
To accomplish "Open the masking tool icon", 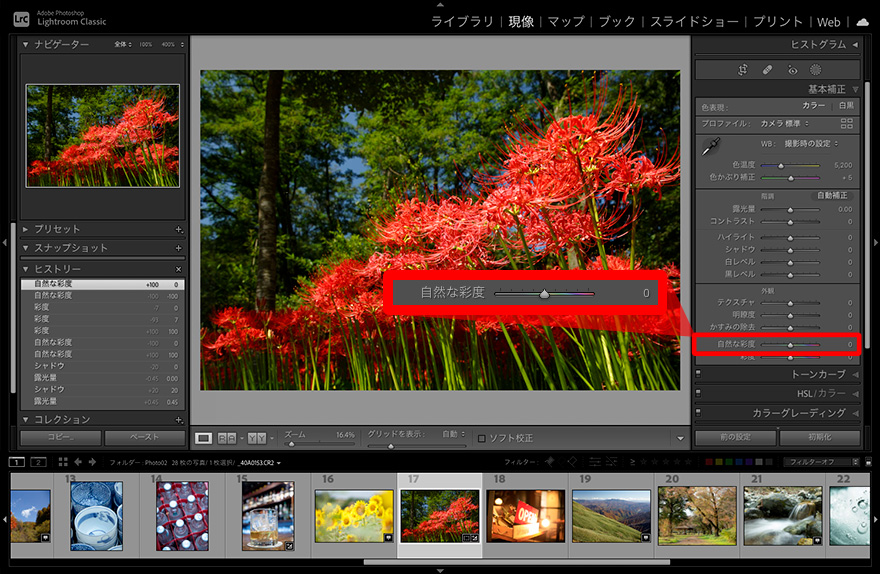I will 816,70.
